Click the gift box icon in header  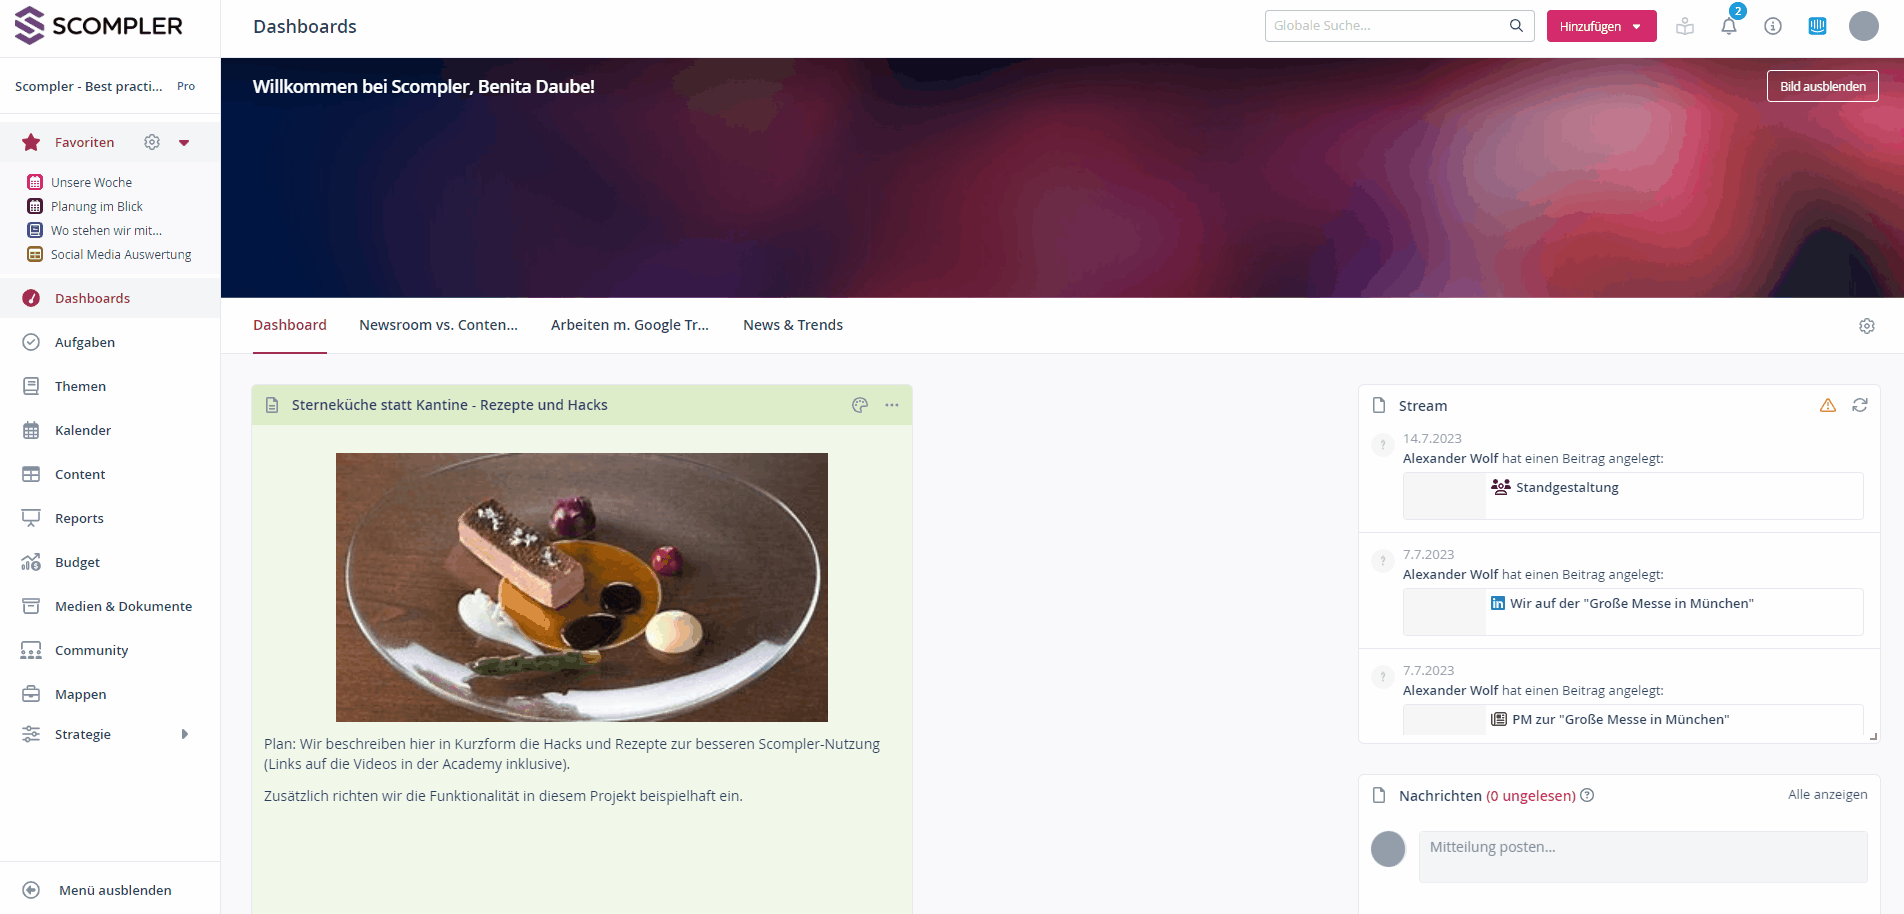point(1685,26)
